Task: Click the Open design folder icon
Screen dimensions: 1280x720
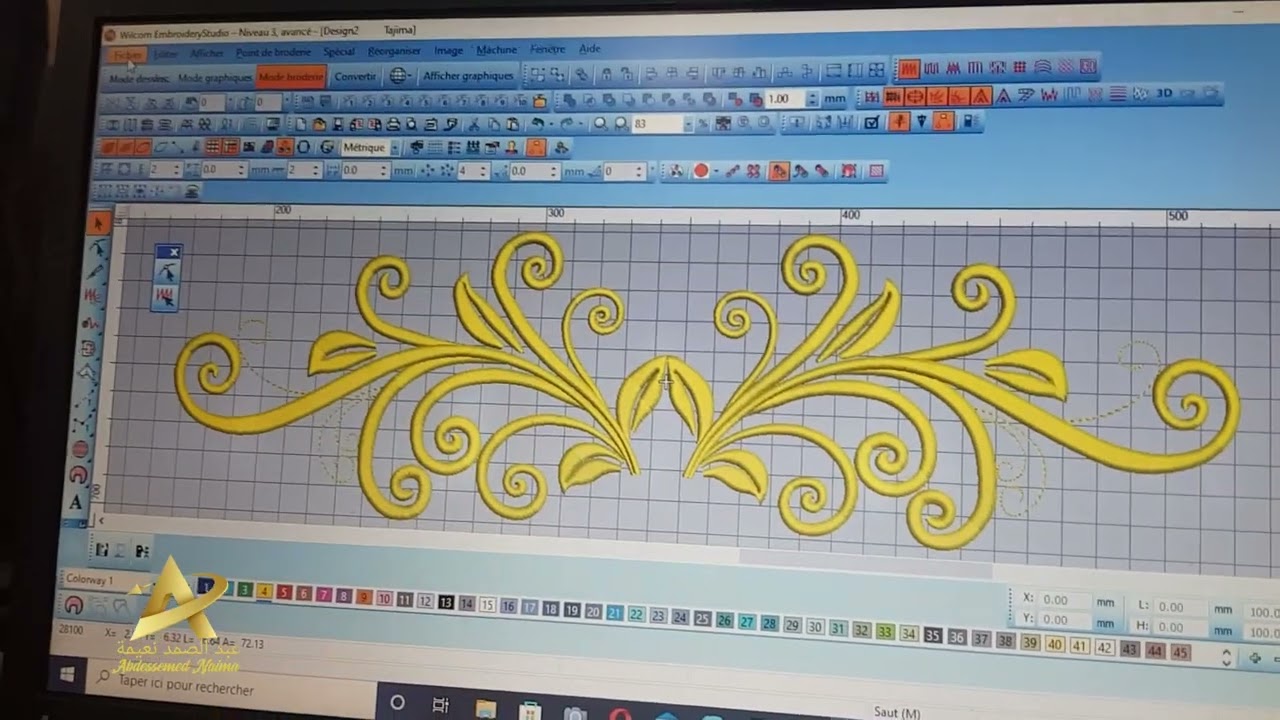Action: 319,125
